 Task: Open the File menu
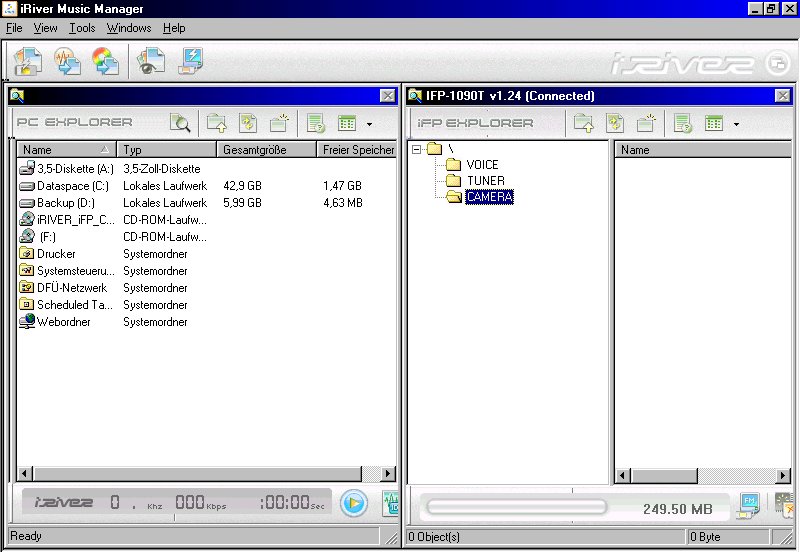coord(14,28)
